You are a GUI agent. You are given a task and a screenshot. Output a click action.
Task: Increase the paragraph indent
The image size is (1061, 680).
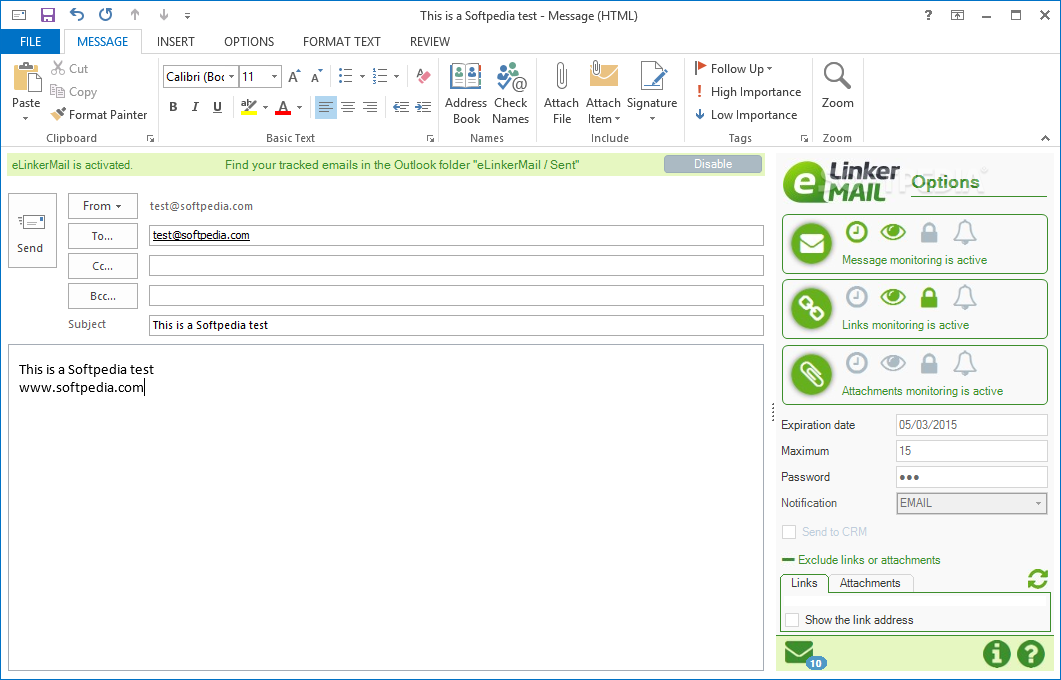(424, 107)
